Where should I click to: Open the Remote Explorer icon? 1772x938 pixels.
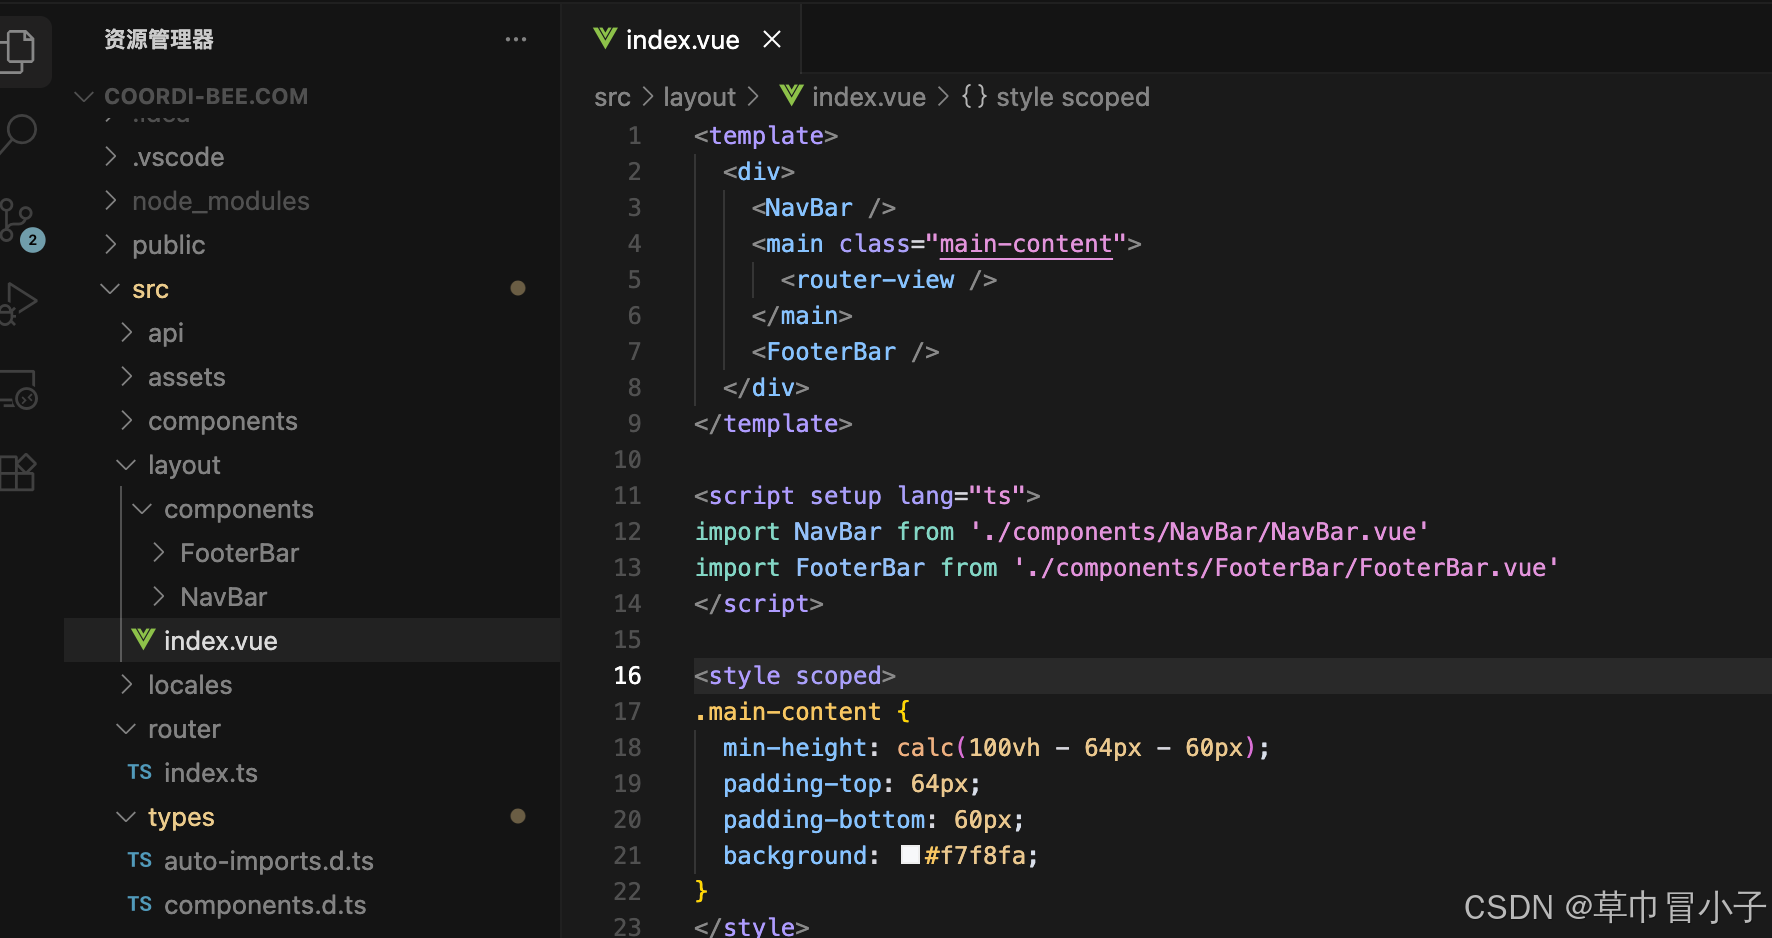[20, 390]
